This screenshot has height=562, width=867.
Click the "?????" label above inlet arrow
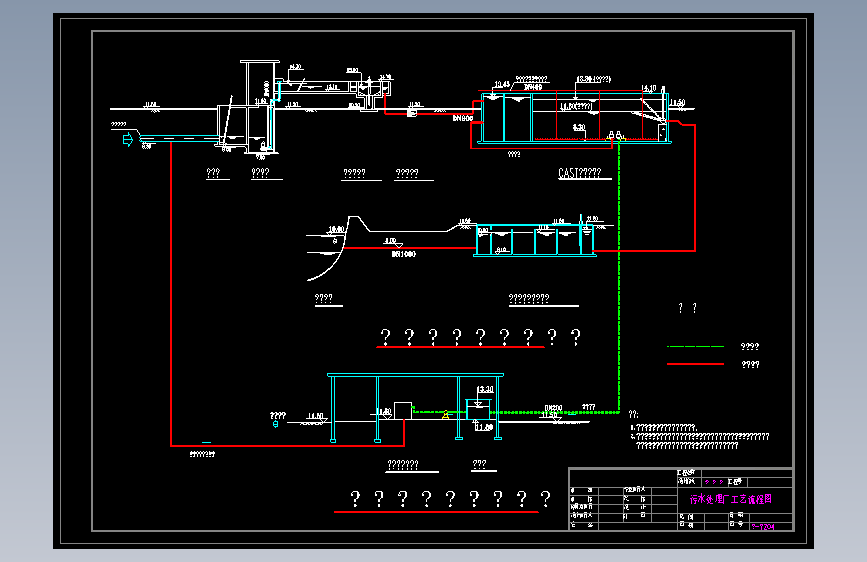click(119, 124)
